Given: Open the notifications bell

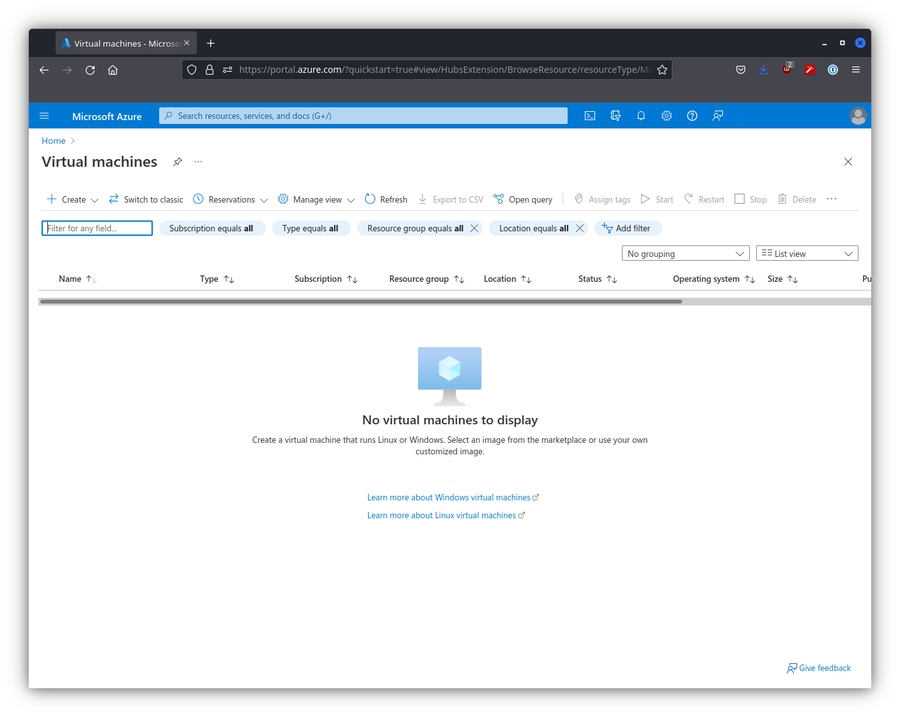Looking at the screenshot, I should 641,116.
